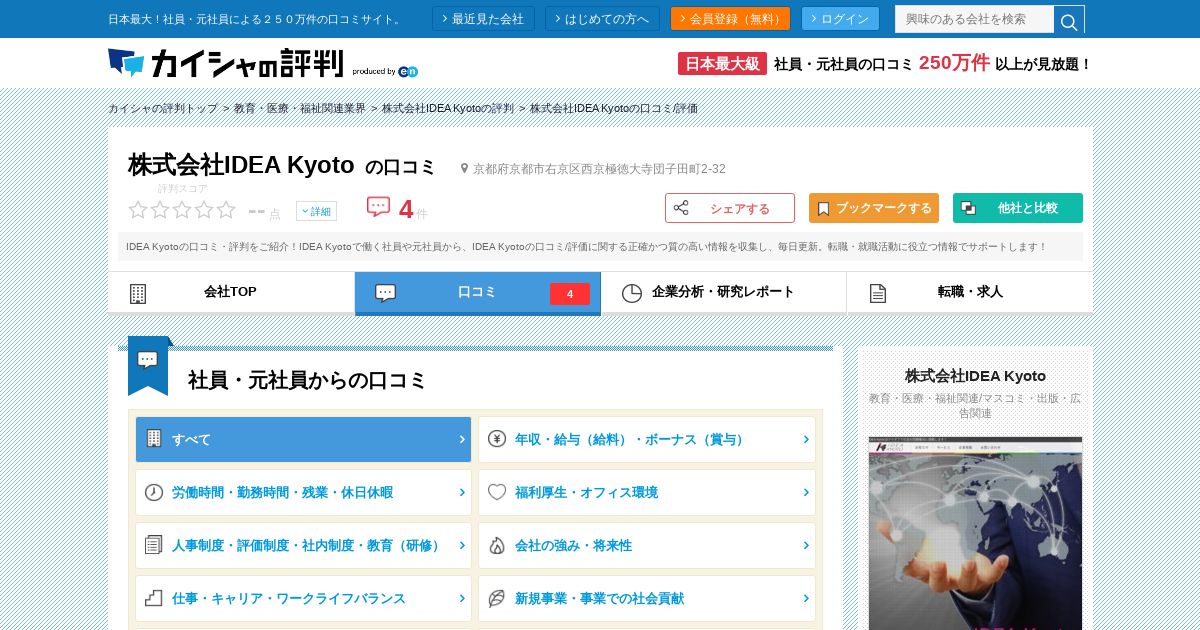
Task: Click the heart icon beside 福利厚生
Action: [497, 492]
